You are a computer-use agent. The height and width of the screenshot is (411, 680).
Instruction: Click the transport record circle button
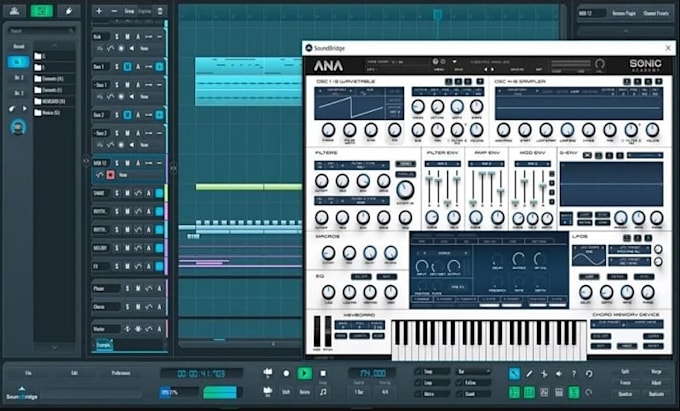coord(286,373)
